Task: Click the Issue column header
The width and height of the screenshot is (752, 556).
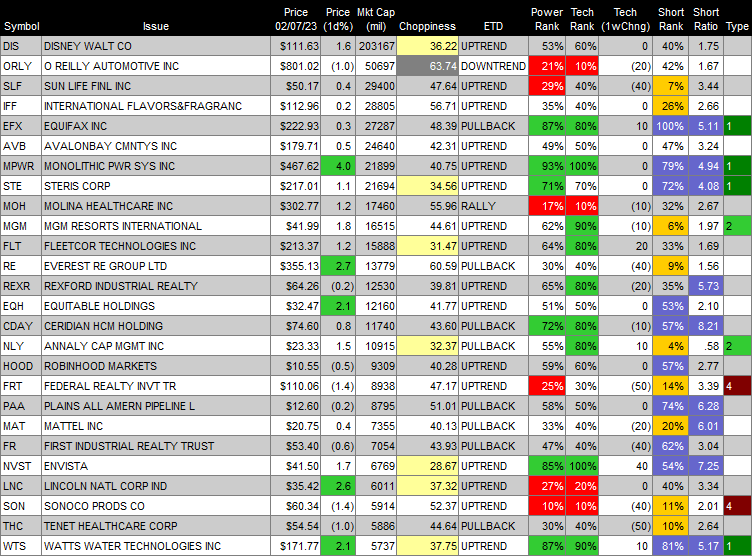Action: coord(156,26)
